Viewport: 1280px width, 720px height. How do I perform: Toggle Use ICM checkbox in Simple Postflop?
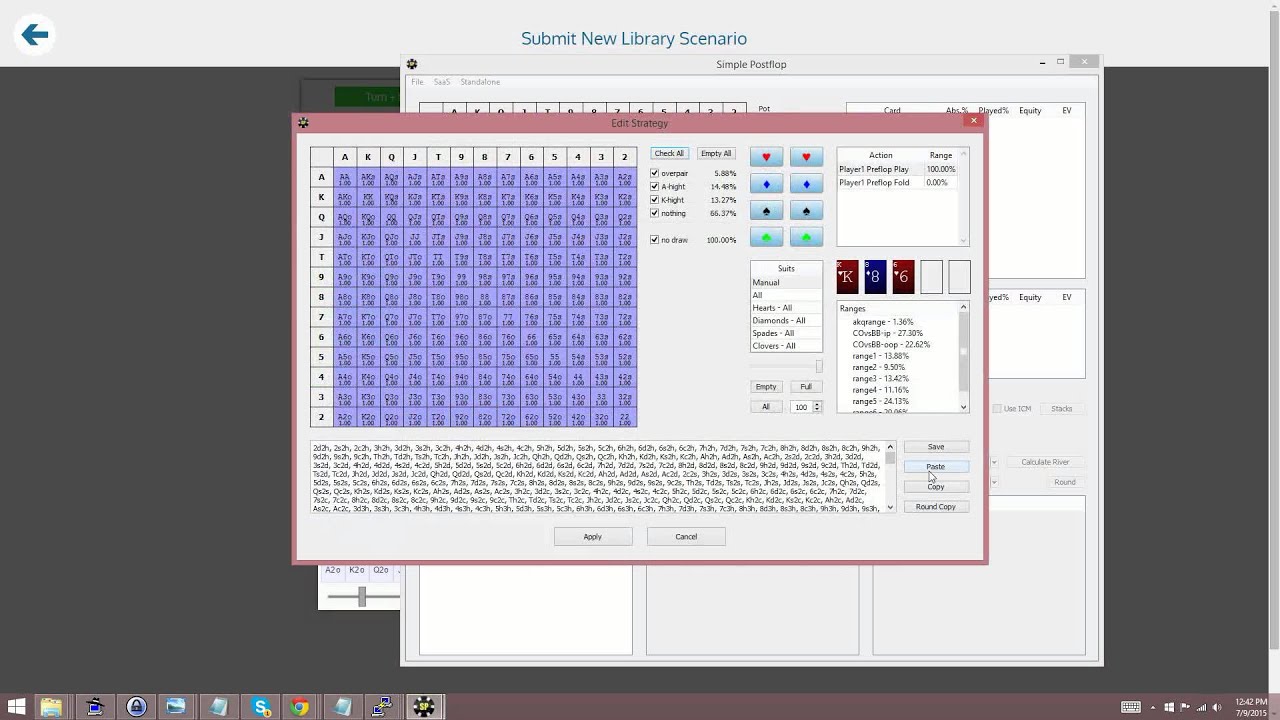click(x=997, y=408)
